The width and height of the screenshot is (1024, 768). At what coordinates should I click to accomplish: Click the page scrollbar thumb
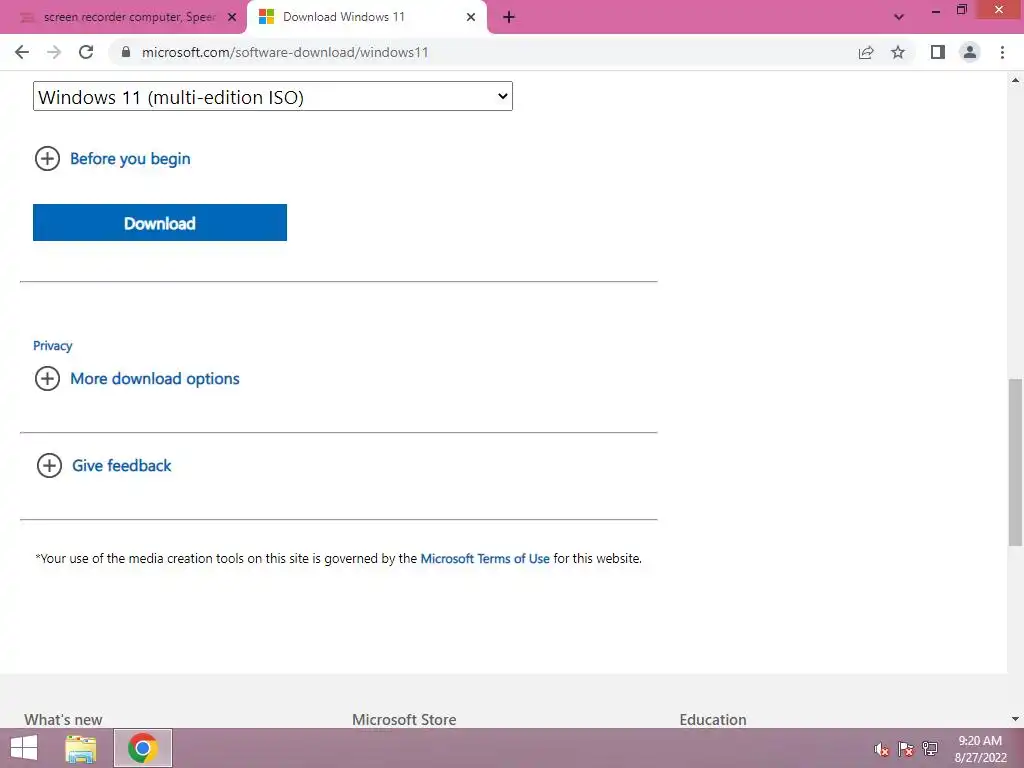coord(1016,462)
